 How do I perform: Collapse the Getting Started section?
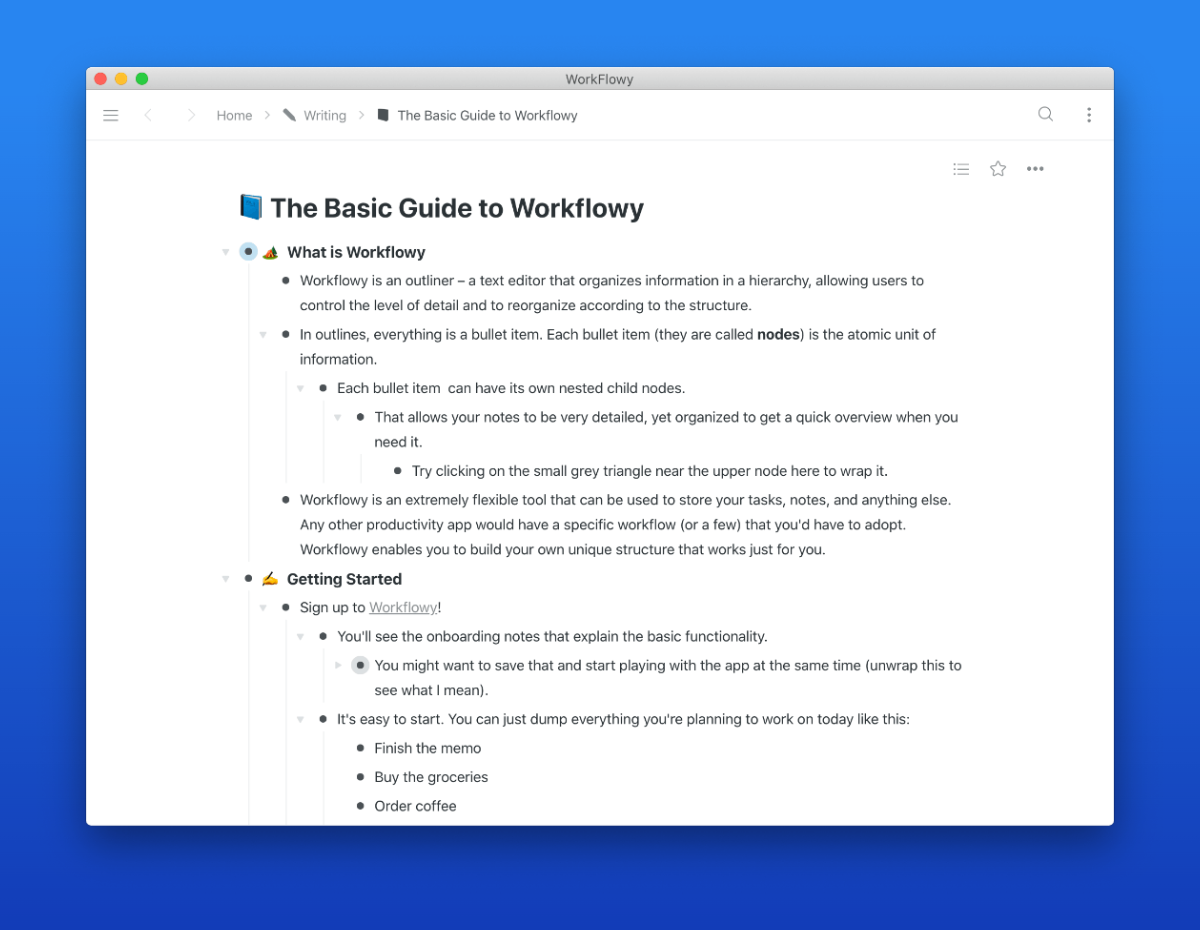click(226, 579)
